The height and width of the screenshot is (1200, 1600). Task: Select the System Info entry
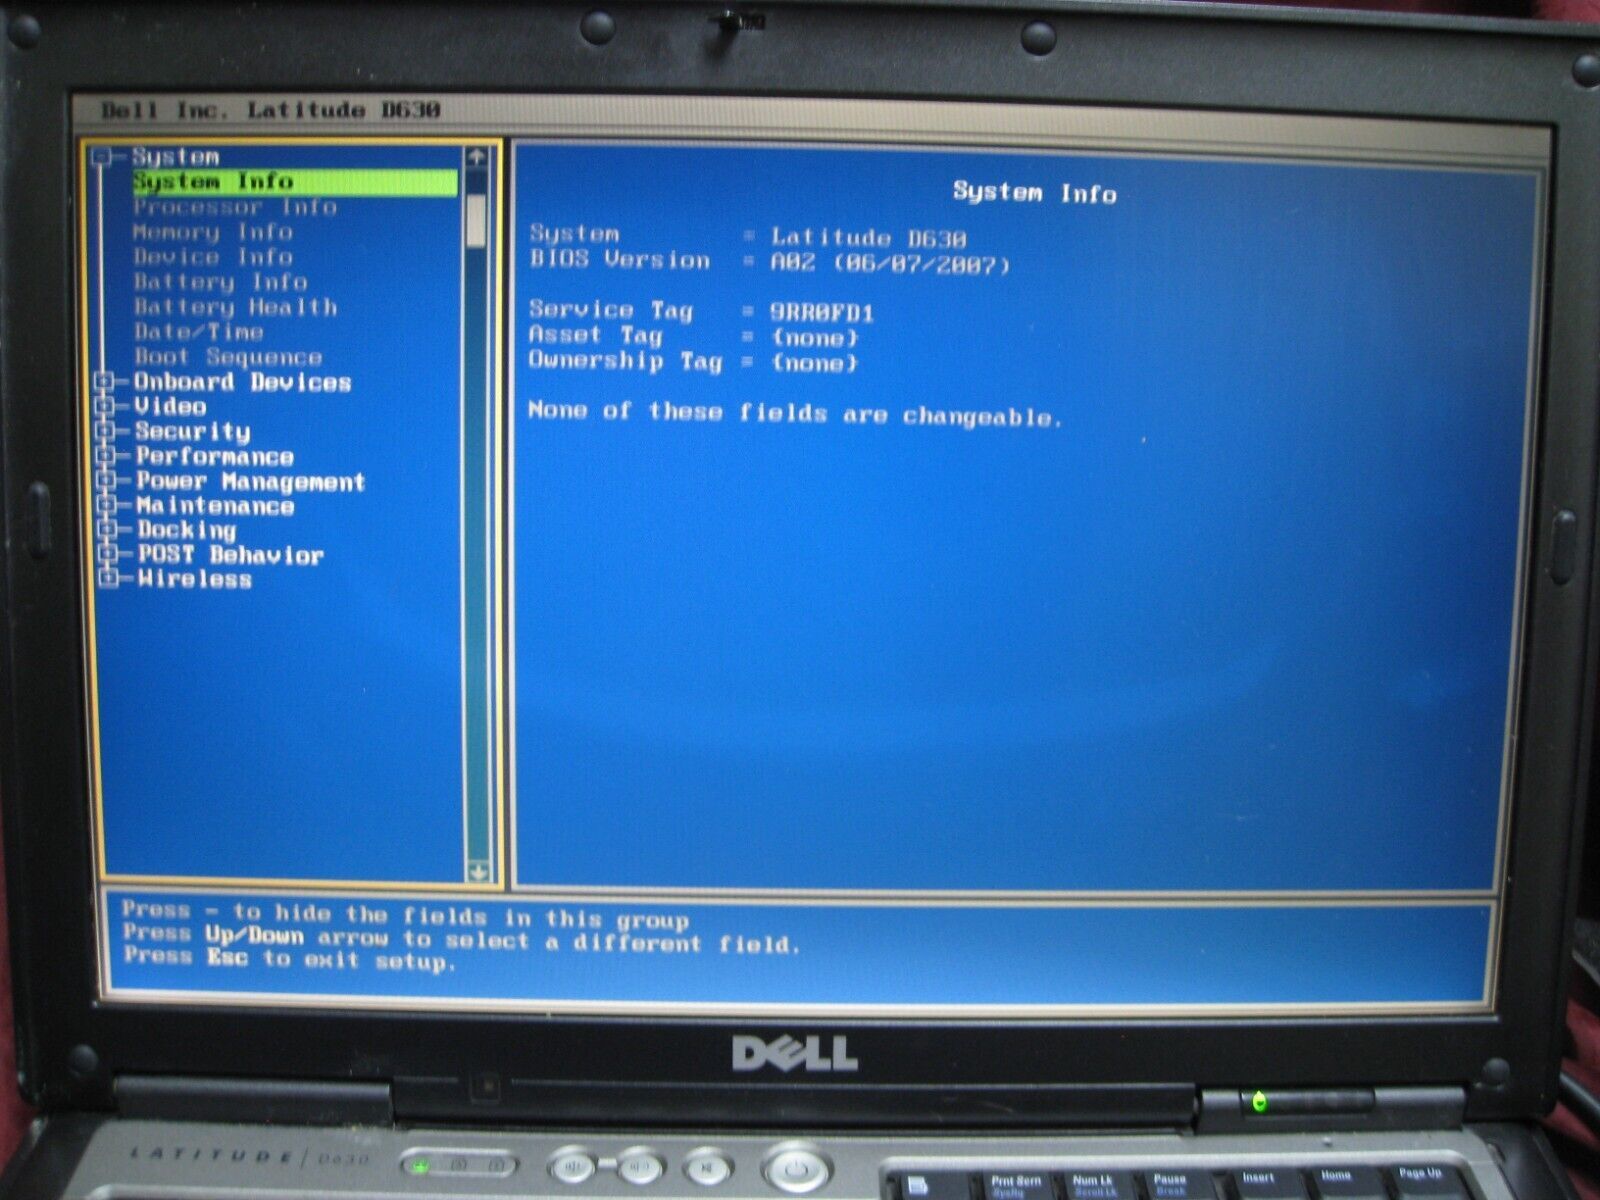(x=295, y=182)
